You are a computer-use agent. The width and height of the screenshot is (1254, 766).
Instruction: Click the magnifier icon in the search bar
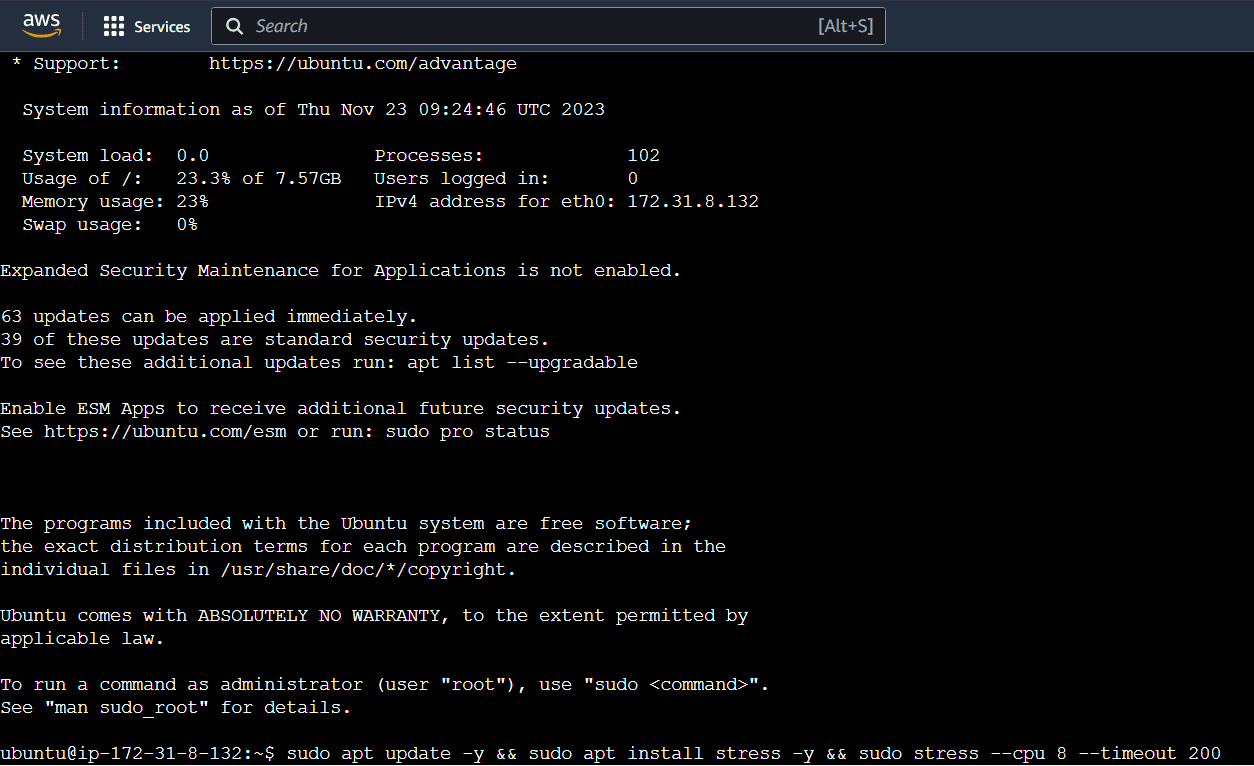pos(234,26)
